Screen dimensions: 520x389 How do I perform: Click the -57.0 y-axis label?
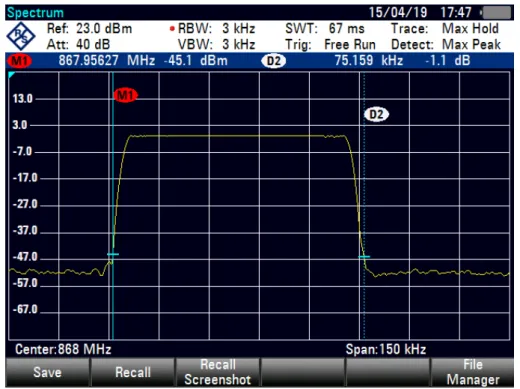pyautogui.click(x=25, y=283)
